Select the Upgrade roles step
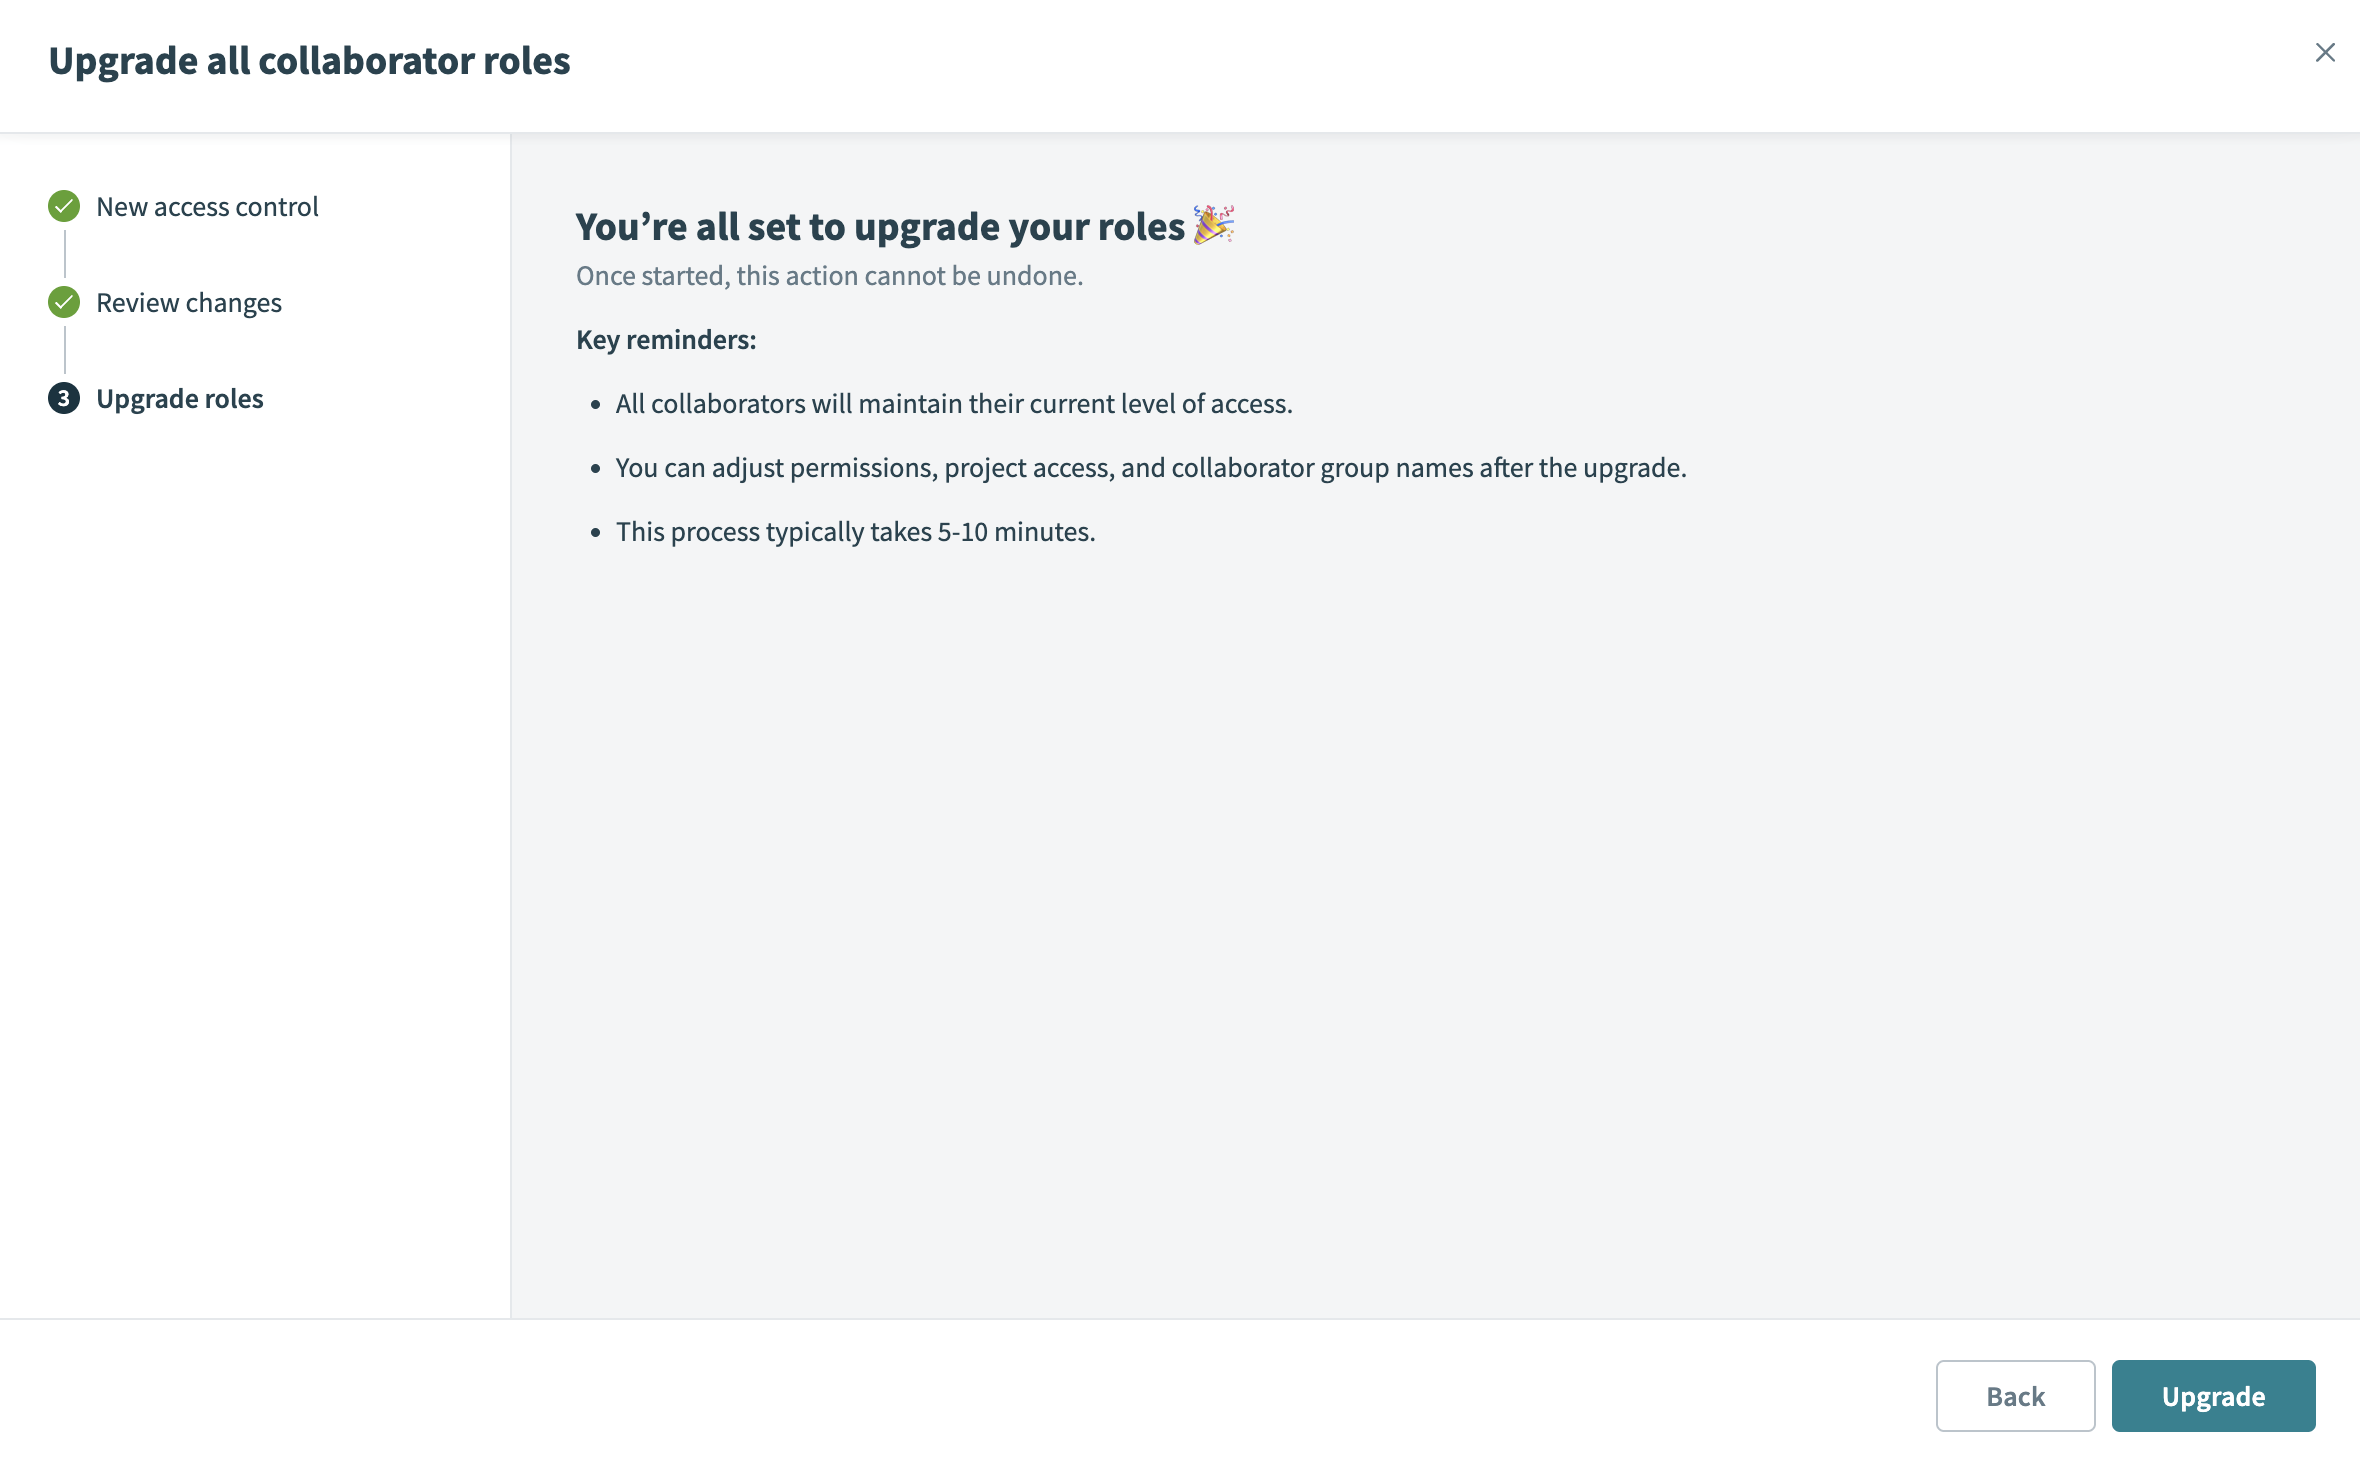The image size is (2360, 1470). (179, 399)
